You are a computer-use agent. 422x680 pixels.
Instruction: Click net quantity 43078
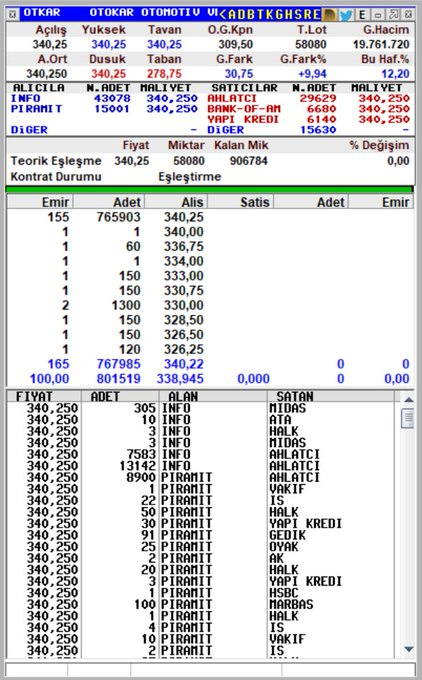112,98
